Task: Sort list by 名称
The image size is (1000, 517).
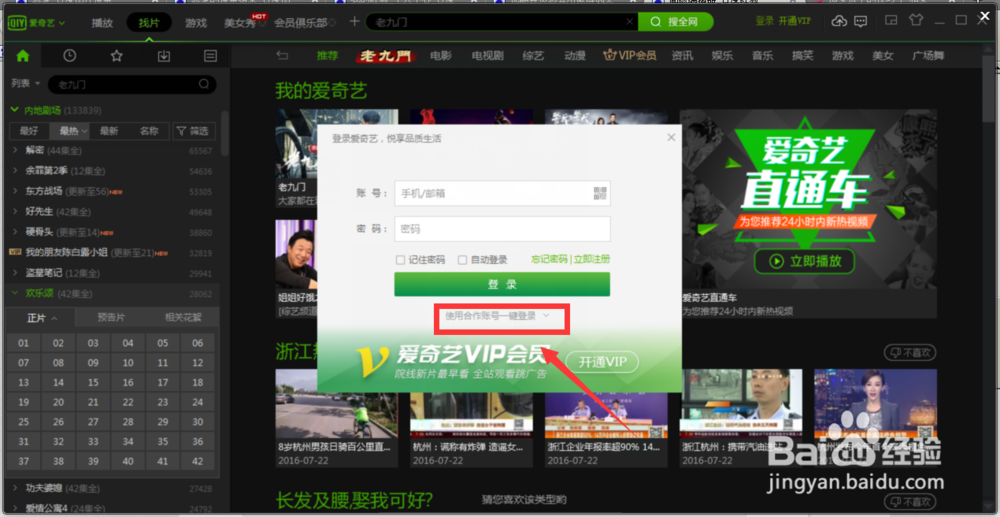Action: click(x=149, y=131)
